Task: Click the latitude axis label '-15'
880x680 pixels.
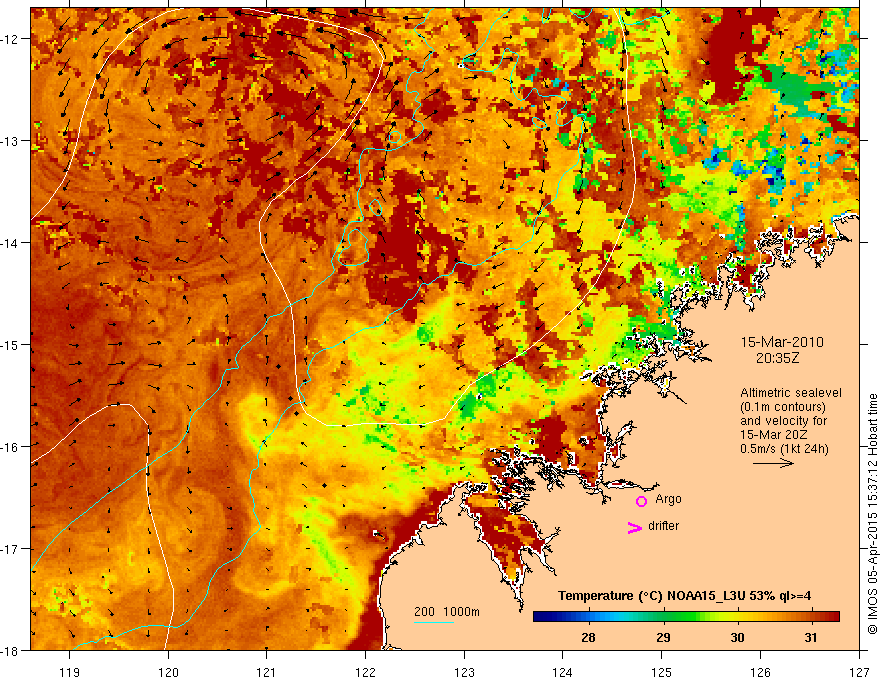Action: tap(11, 345)
